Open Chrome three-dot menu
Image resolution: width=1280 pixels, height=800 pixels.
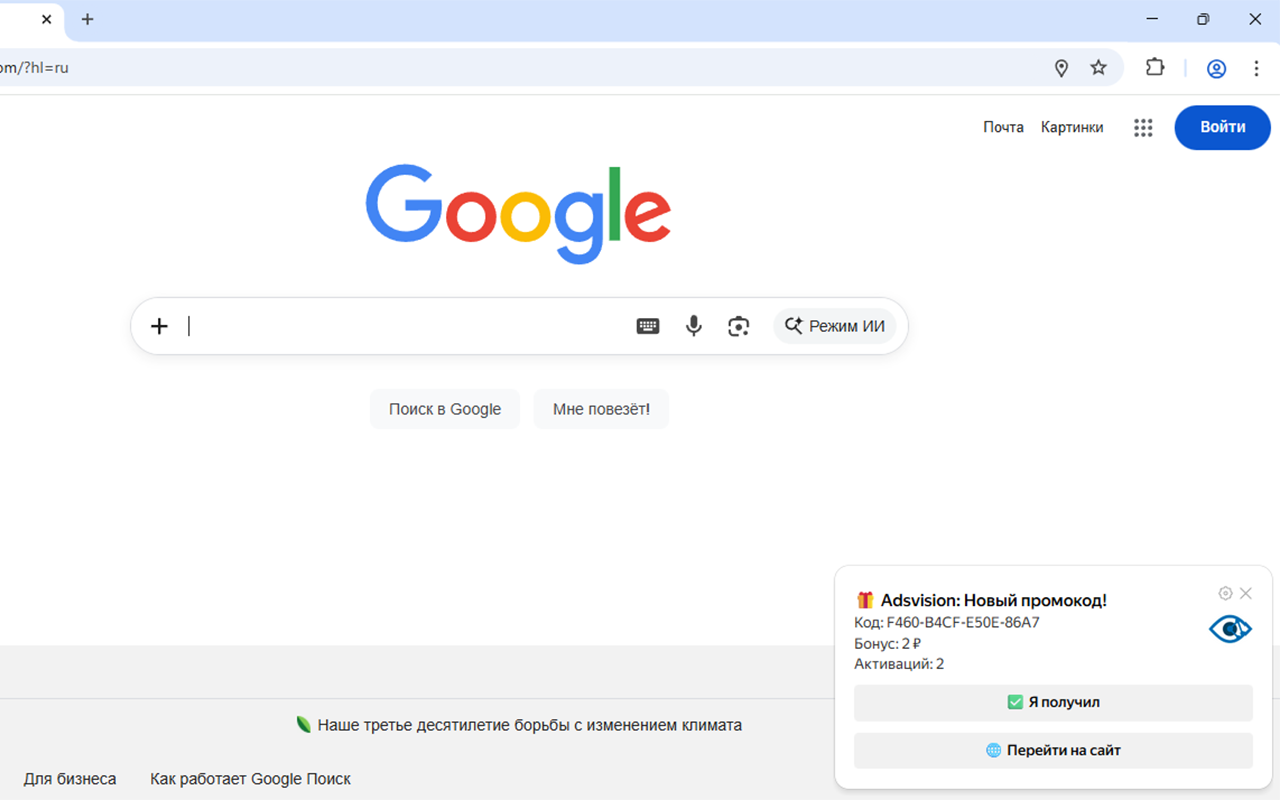tap(1257, 68)
